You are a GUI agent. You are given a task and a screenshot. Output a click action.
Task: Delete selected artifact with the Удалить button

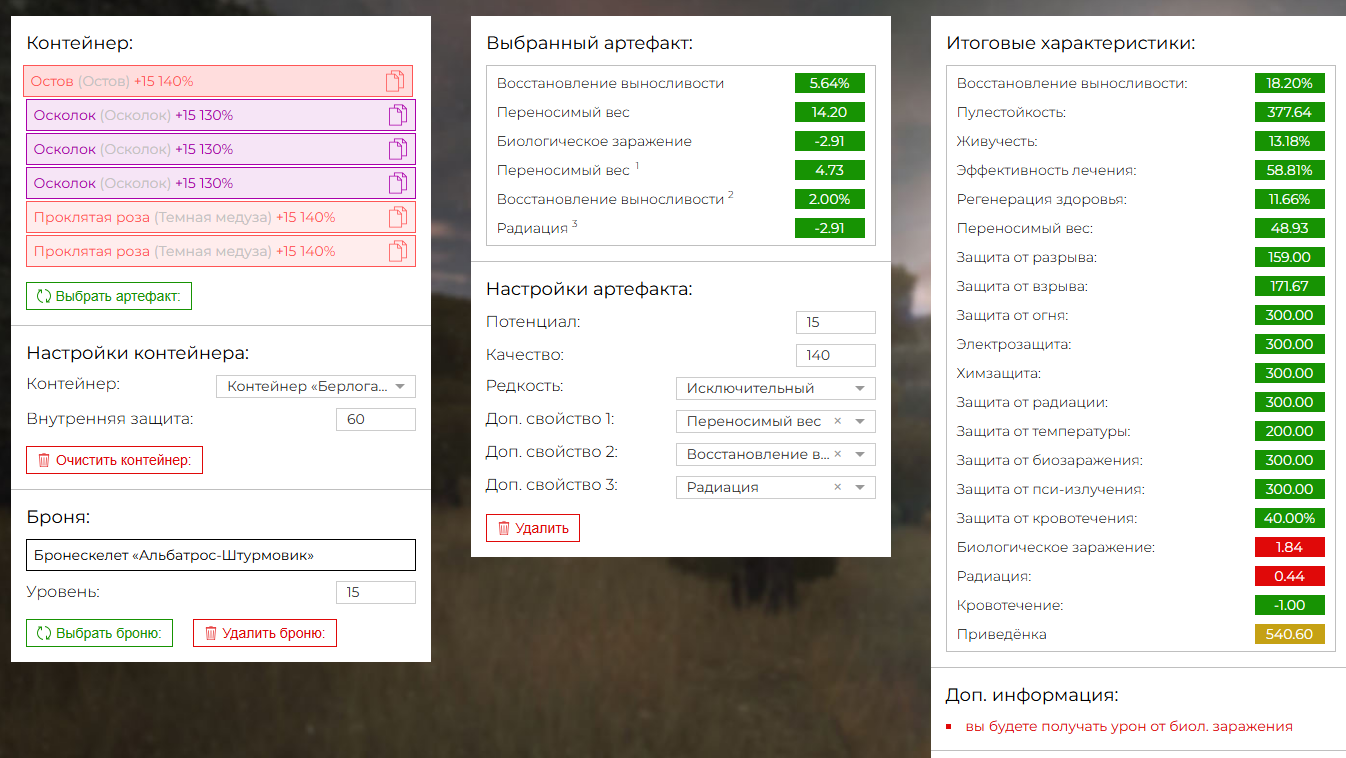pos(532,528)
